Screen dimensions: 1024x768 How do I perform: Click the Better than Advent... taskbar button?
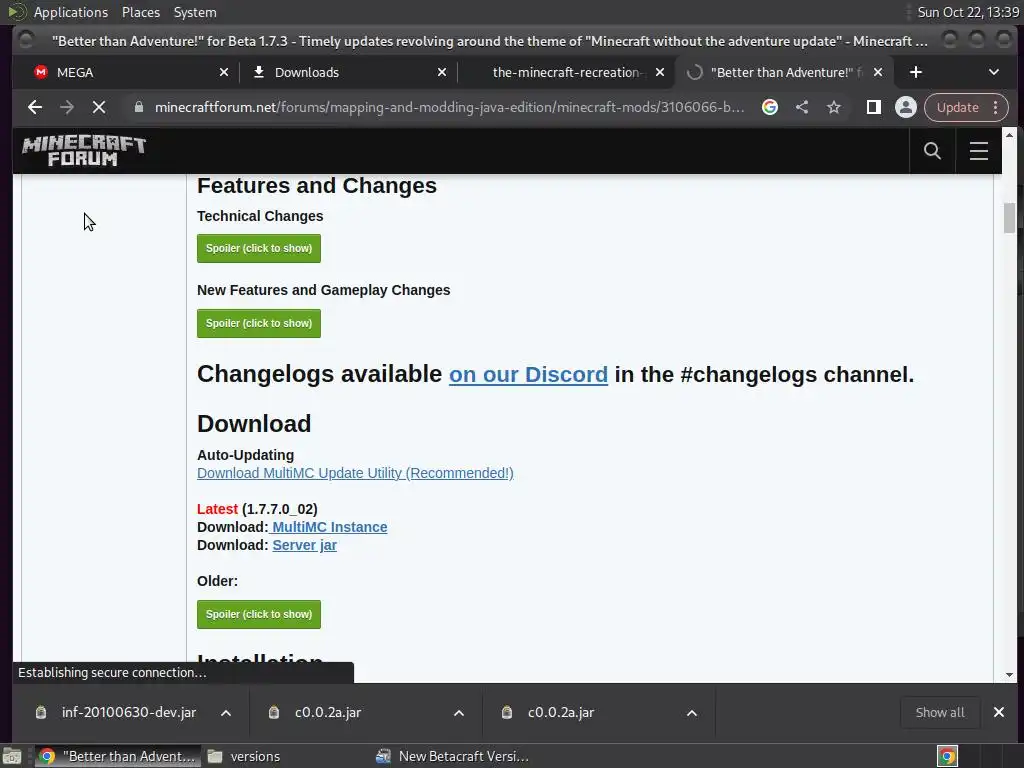(x=118, y=756)
